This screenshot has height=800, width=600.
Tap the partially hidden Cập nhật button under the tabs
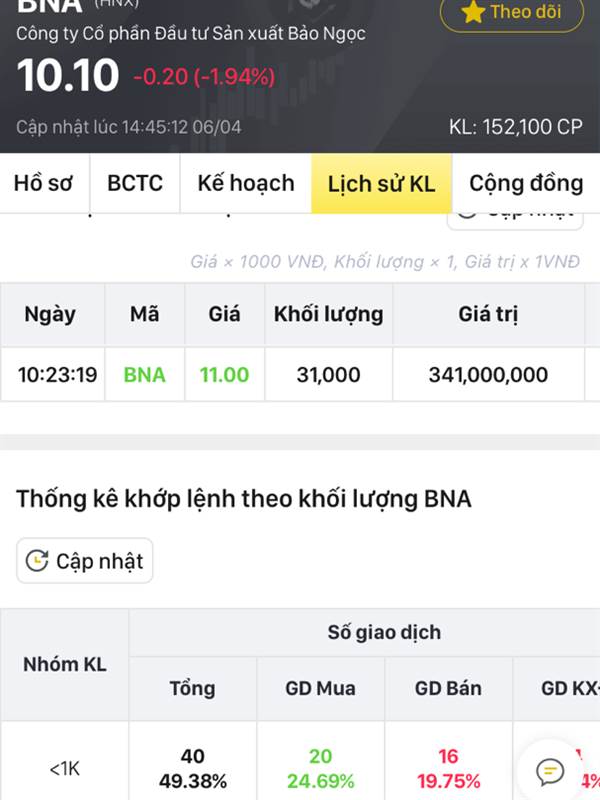[x=515, y=220]
